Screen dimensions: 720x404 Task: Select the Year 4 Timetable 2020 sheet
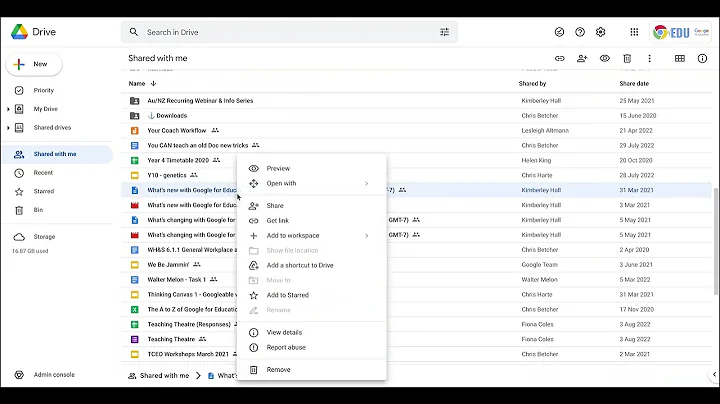tap(179, 160)
